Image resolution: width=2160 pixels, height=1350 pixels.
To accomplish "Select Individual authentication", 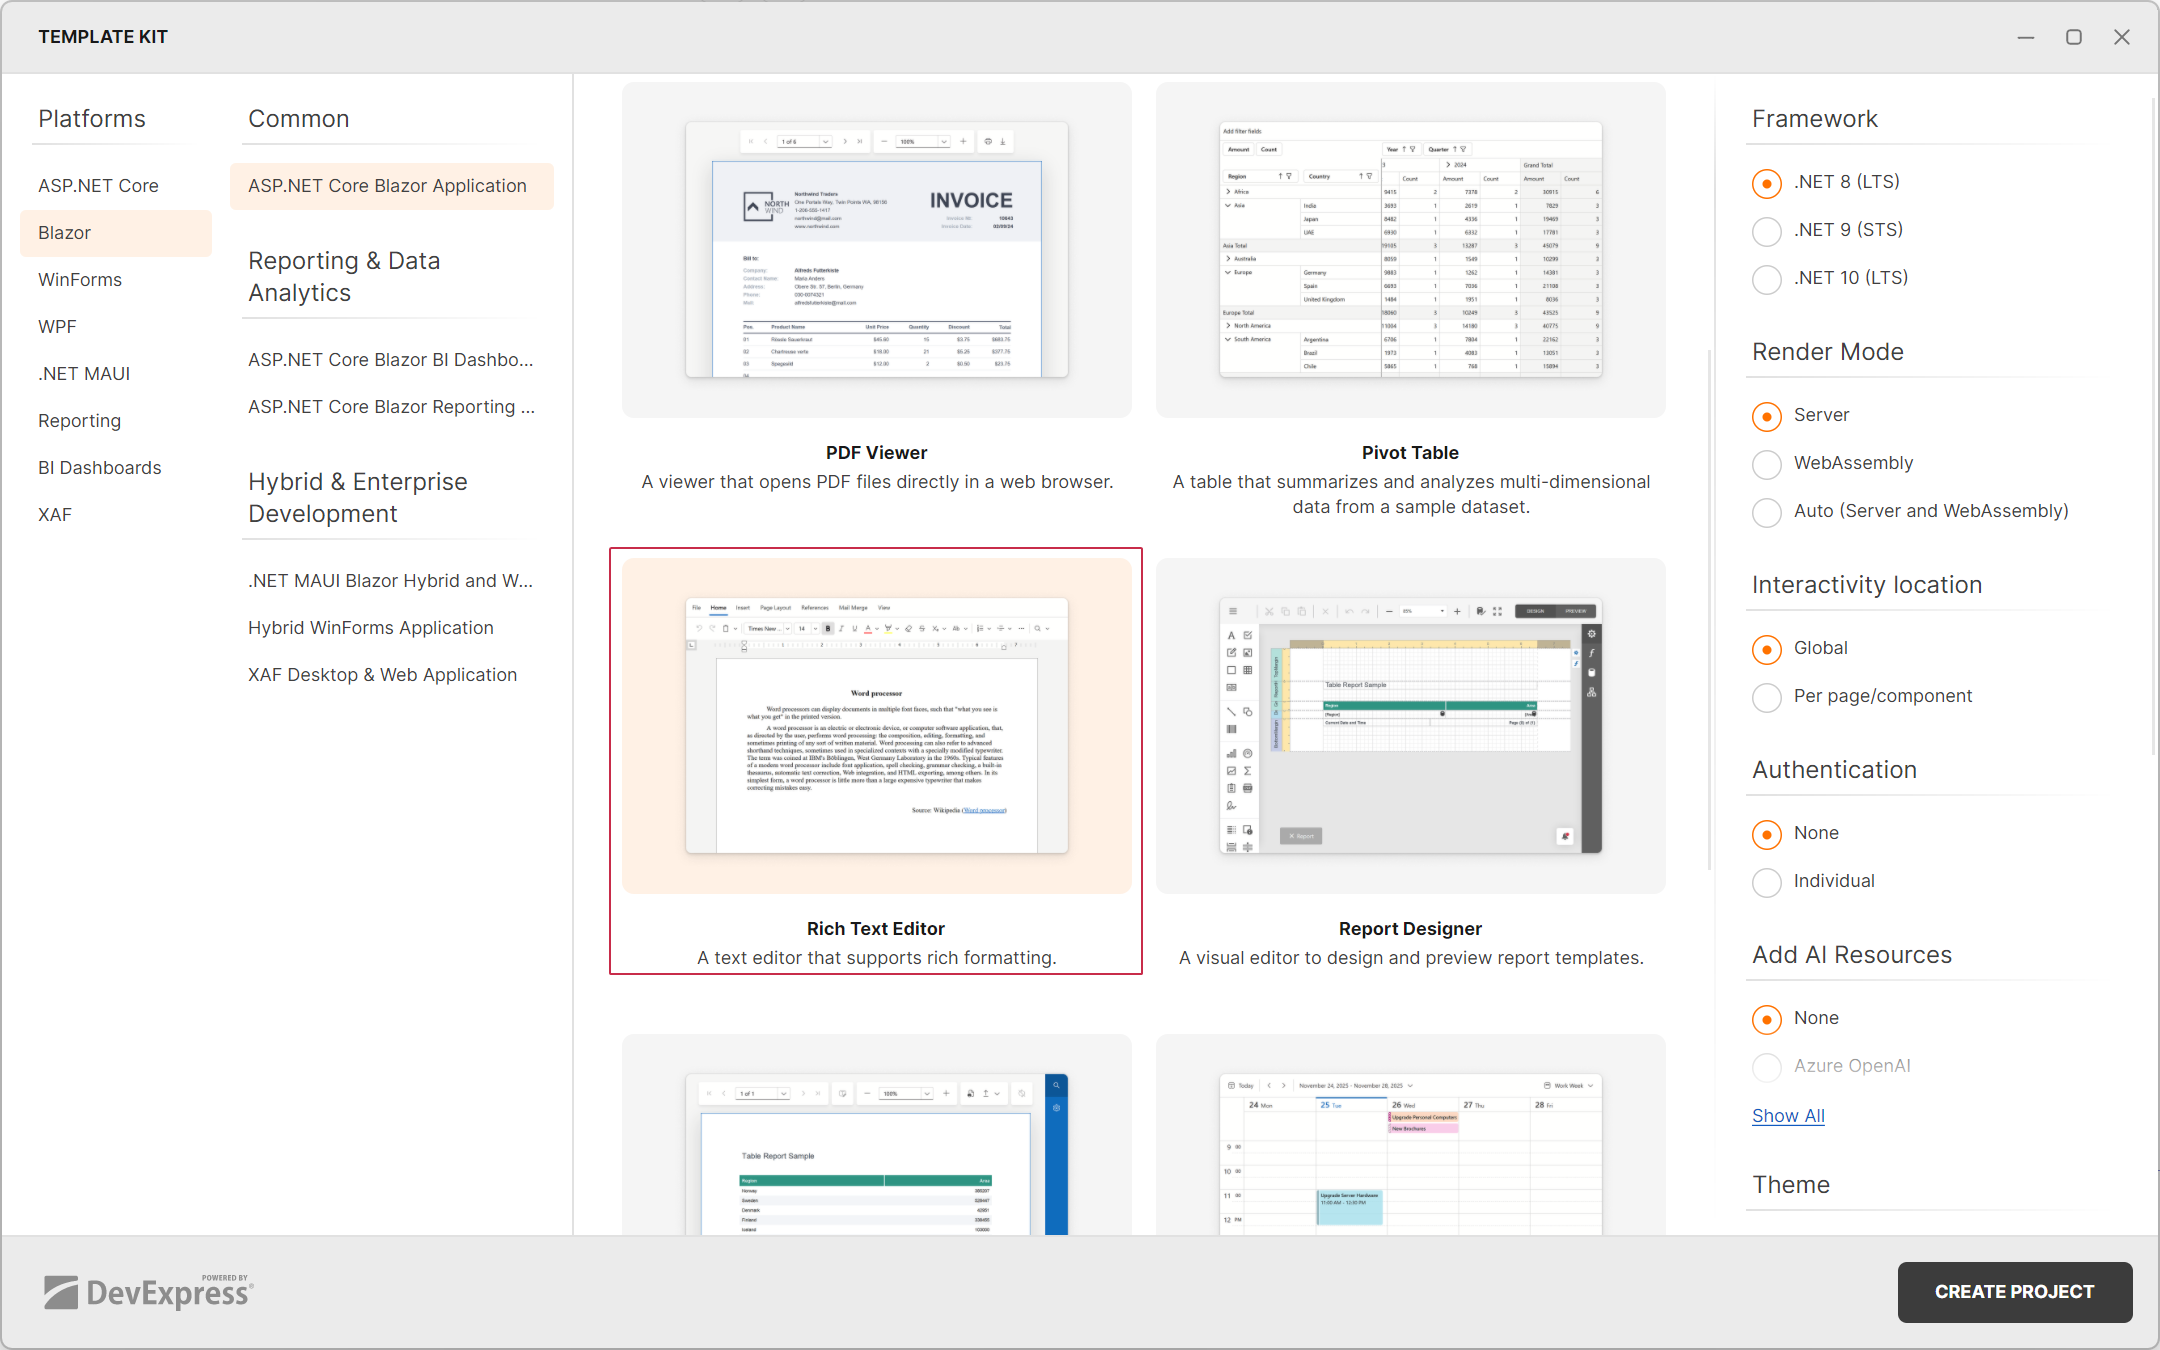I will [x=1767, y=882].
